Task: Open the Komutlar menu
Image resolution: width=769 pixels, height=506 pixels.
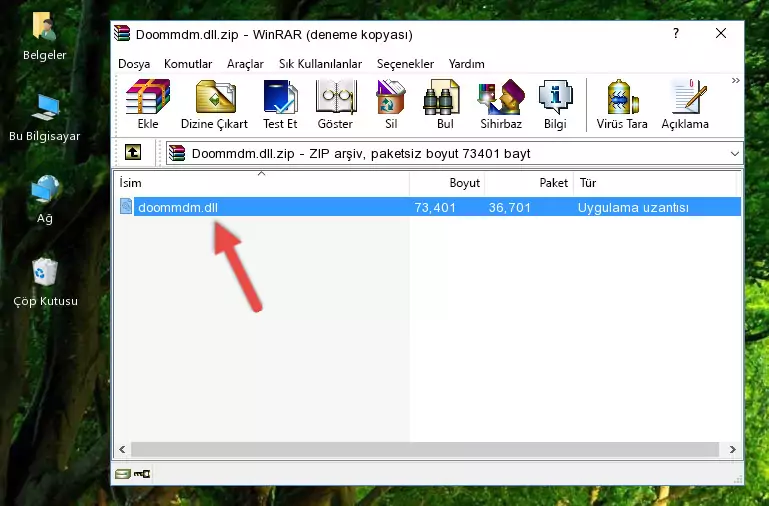Action: coord(188,64)
